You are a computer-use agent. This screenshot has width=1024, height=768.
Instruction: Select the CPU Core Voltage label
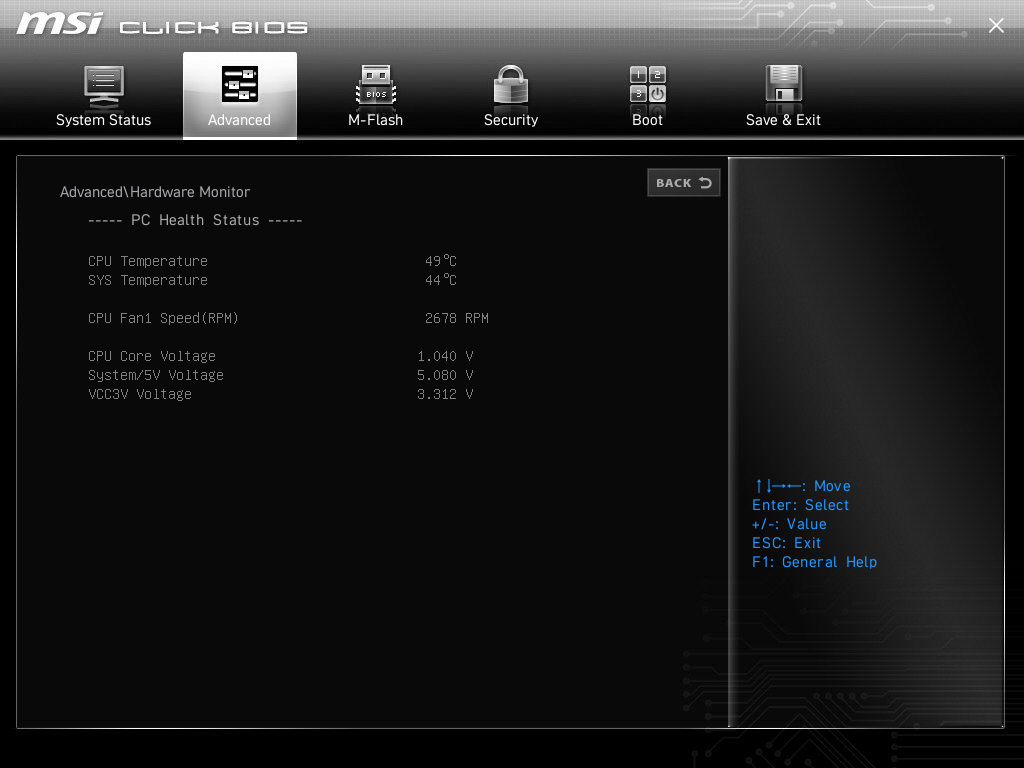click(x=152, y=356)
